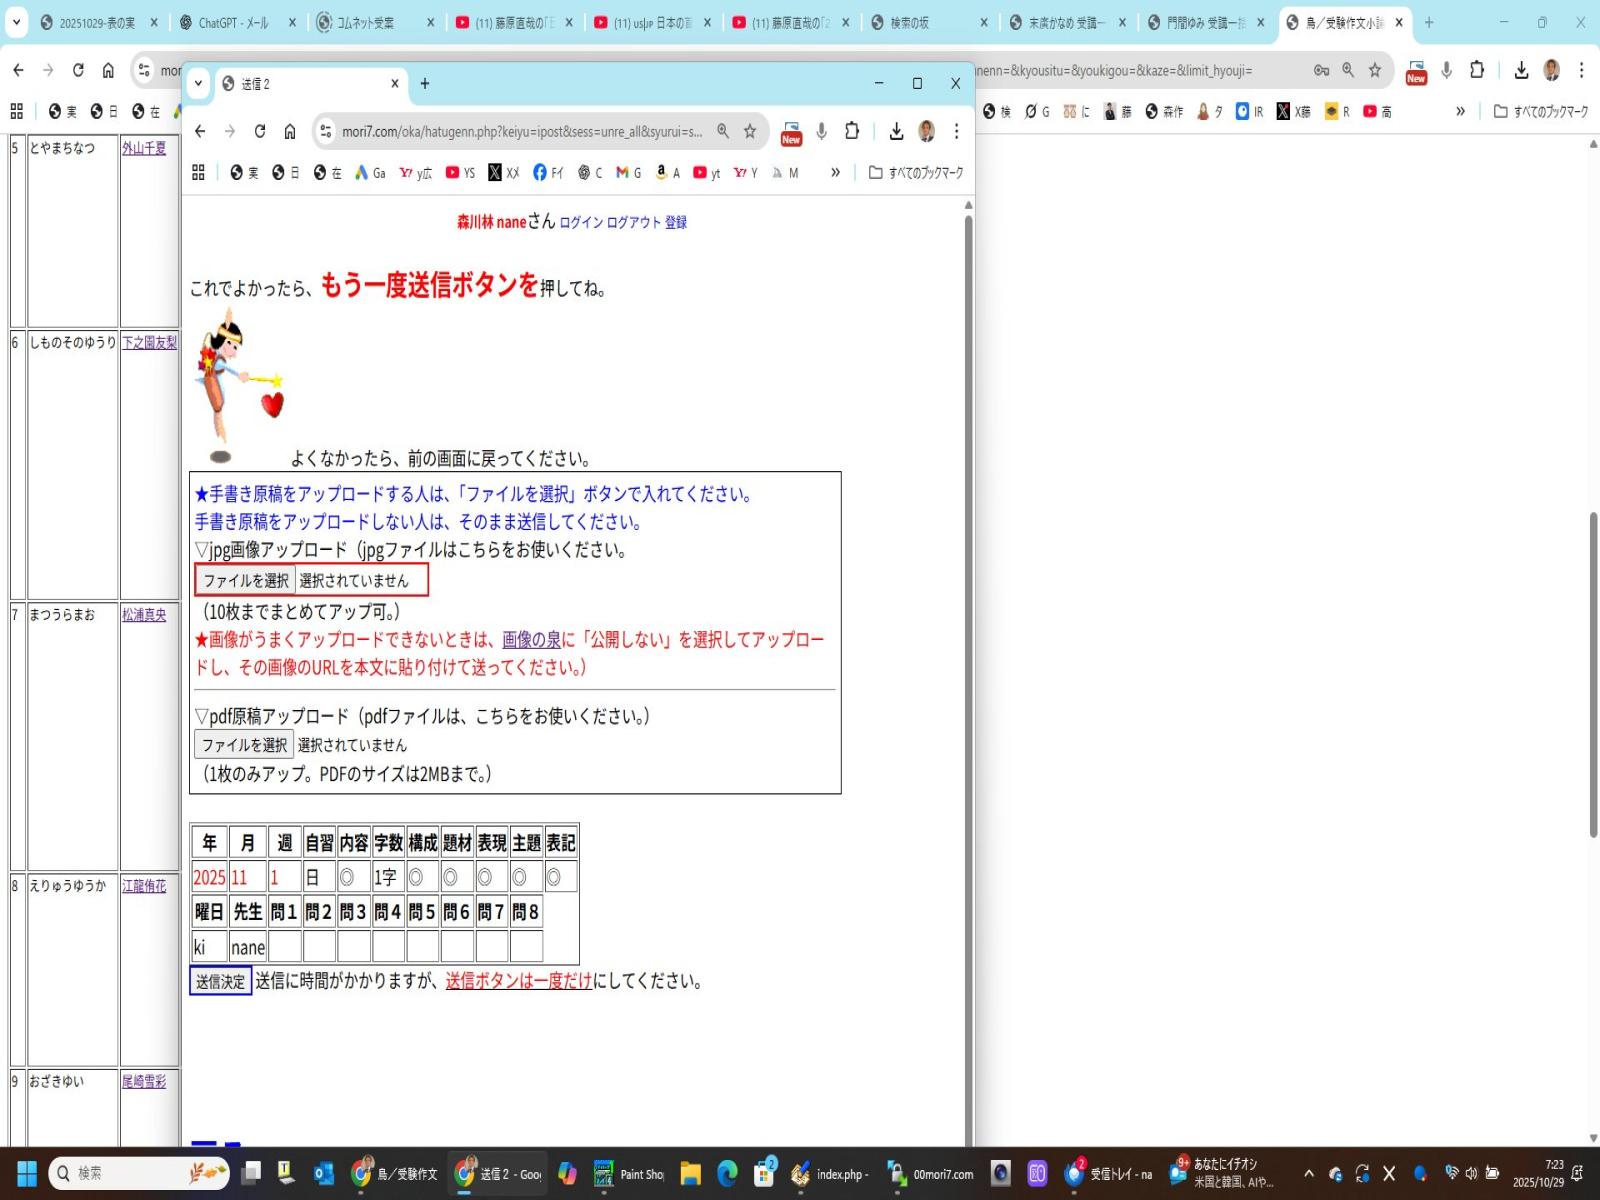
Task: Show hidden system tray icons
Action: (1308, 1174)
